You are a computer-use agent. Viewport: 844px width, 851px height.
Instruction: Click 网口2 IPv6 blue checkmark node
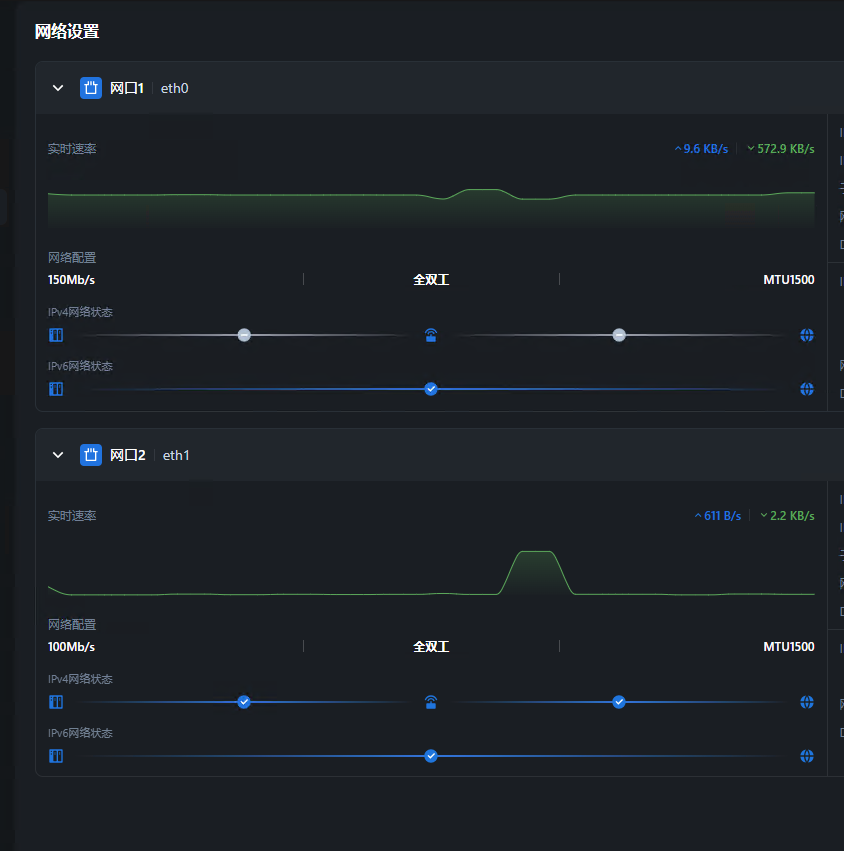tap(431, 755)
